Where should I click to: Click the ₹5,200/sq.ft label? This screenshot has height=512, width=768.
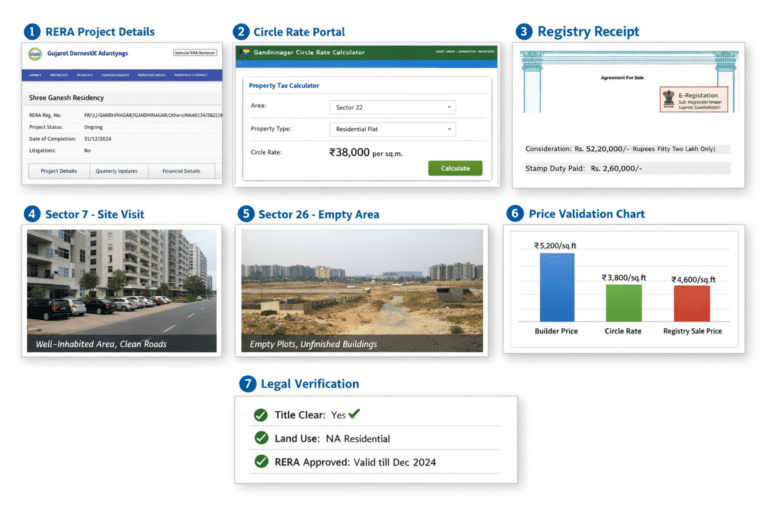[555, 245]
